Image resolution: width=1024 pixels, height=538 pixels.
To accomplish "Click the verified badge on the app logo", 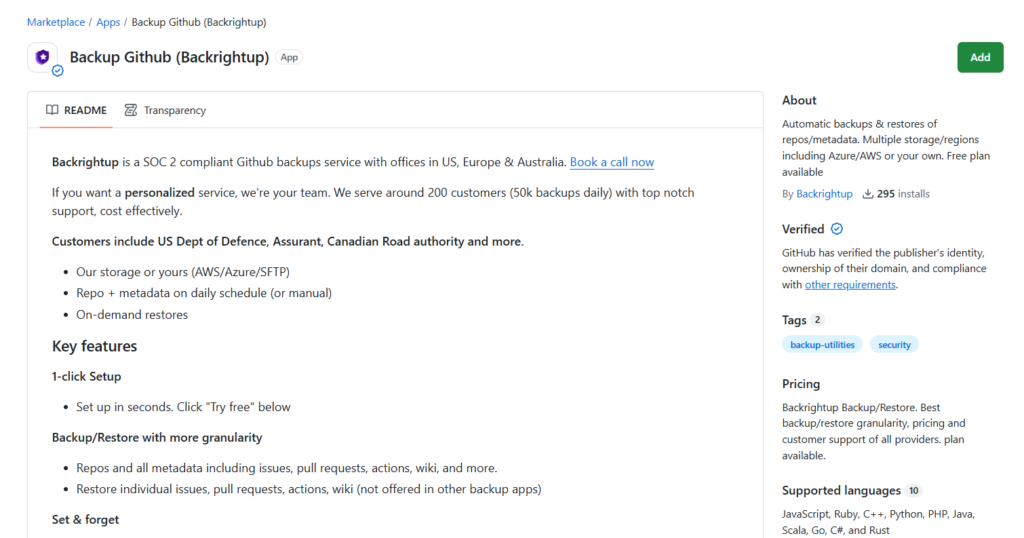I will [x=57, y=71].
